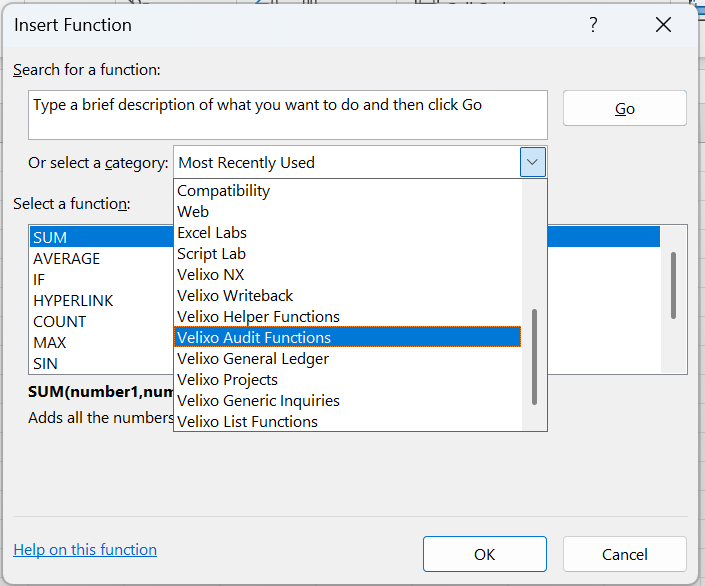Select Velixo General Ledger category

click(x=253, y=358)
